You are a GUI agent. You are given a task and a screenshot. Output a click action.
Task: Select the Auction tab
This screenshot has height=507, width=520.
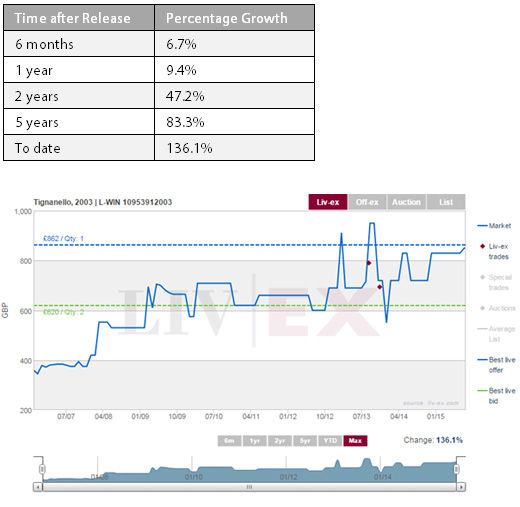tap(406, 202)
